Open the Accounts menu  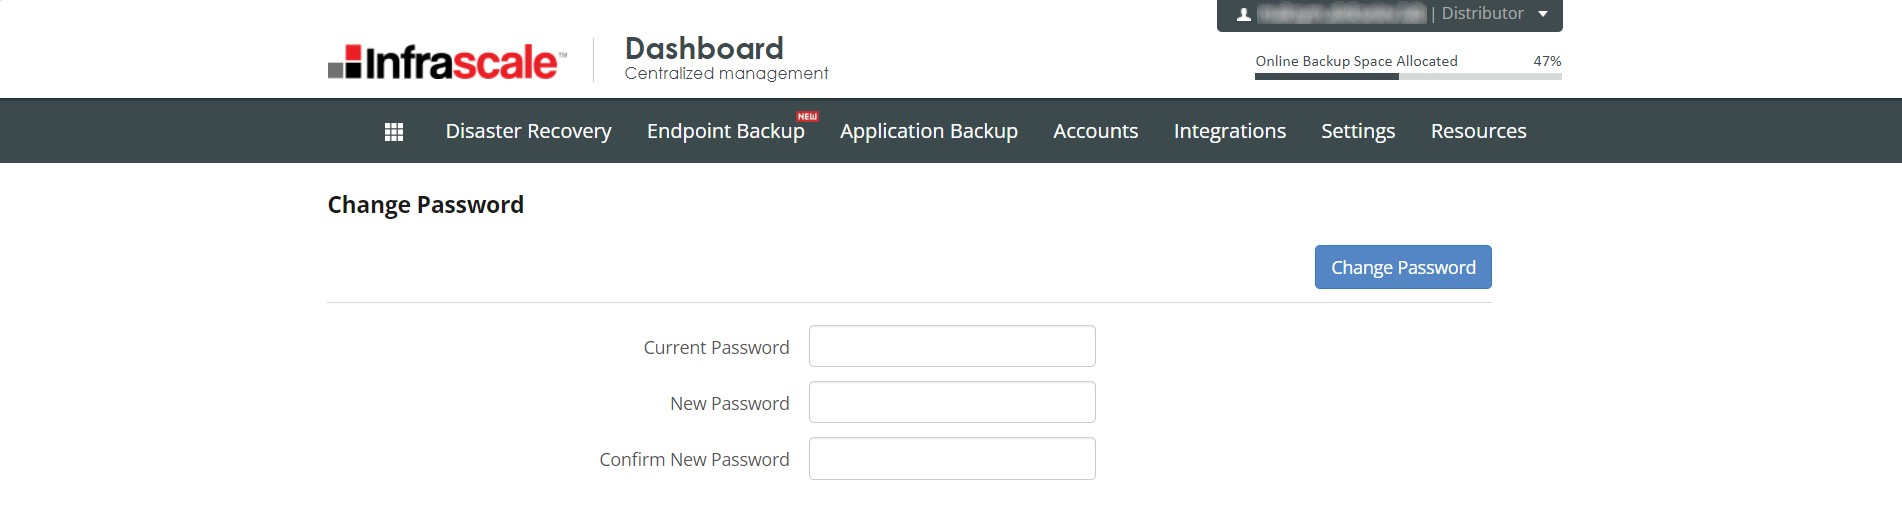(x=1095, y=131)
